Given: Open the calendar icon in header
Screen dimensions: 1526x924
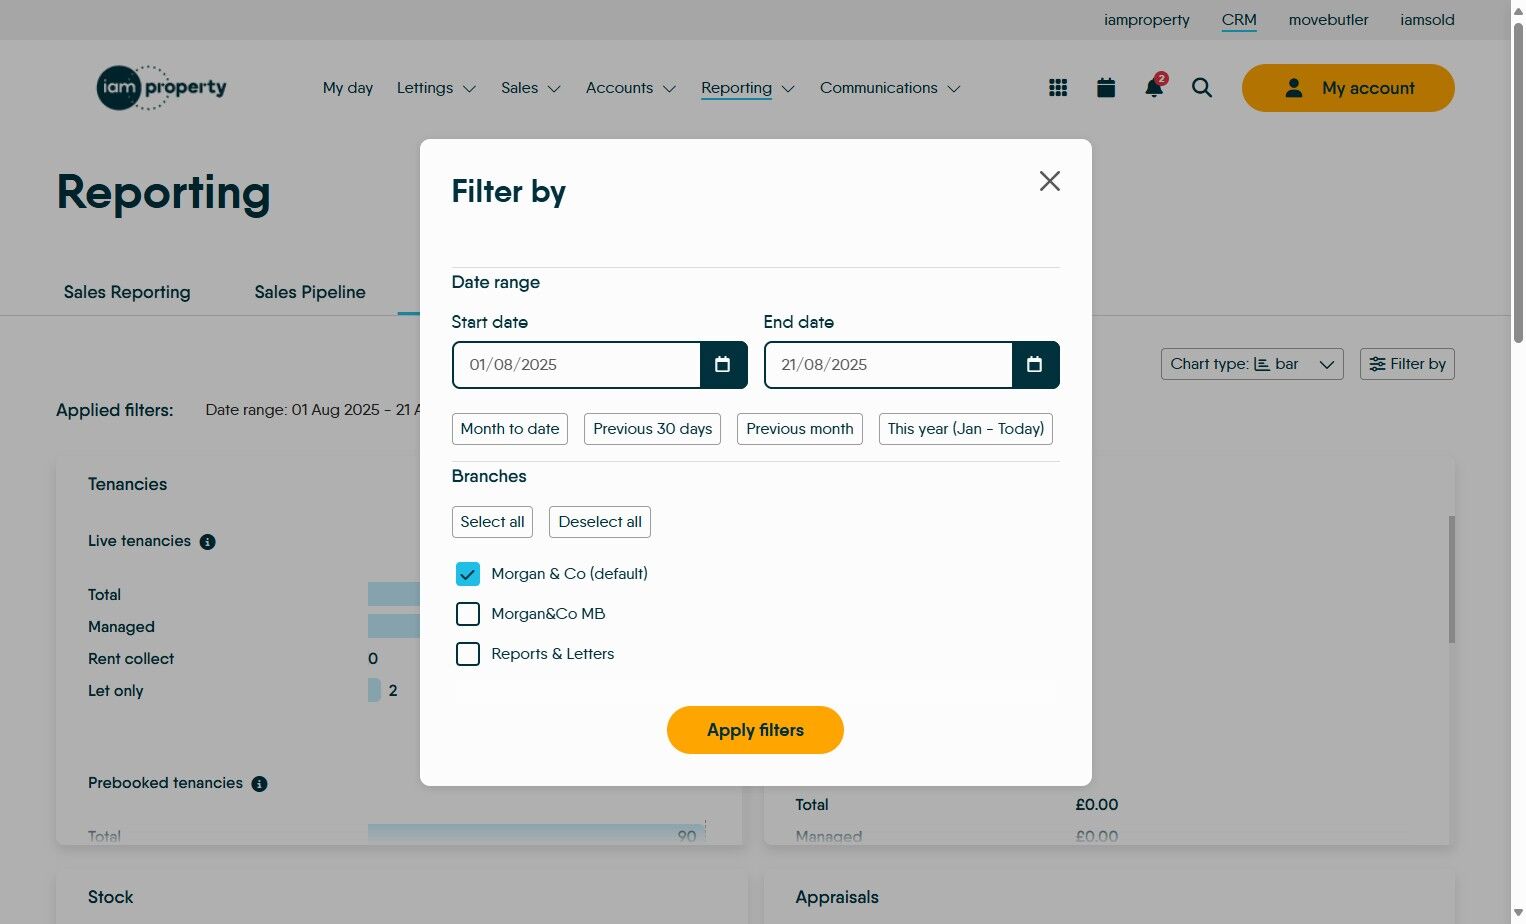Looking at the screenshot, I should coord(1106,88).
